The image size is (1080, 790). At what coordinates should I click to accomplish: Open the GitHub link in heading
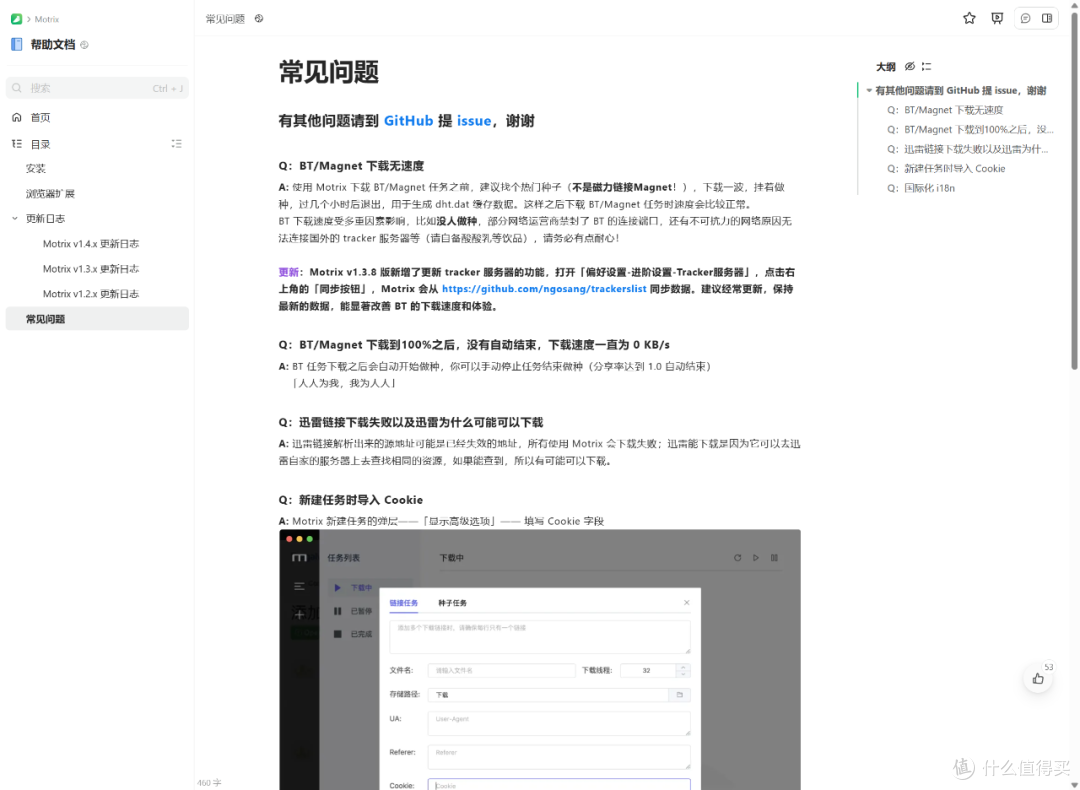(408, 121)
